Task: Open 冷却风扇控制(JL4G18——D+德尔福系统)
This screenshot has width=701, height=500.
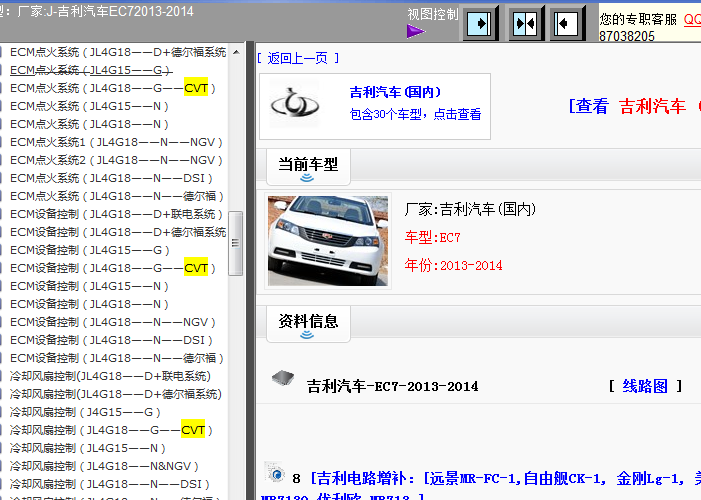Action: 116,394
